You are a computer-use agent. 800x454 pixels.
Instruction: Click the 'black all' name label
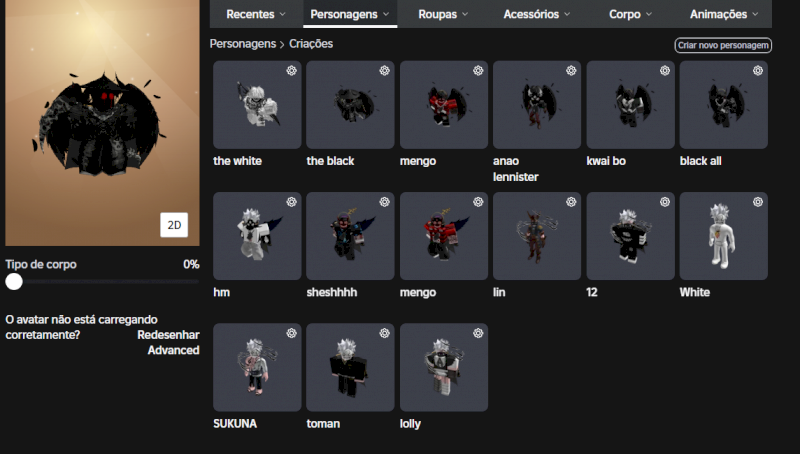tap(701, 161)
